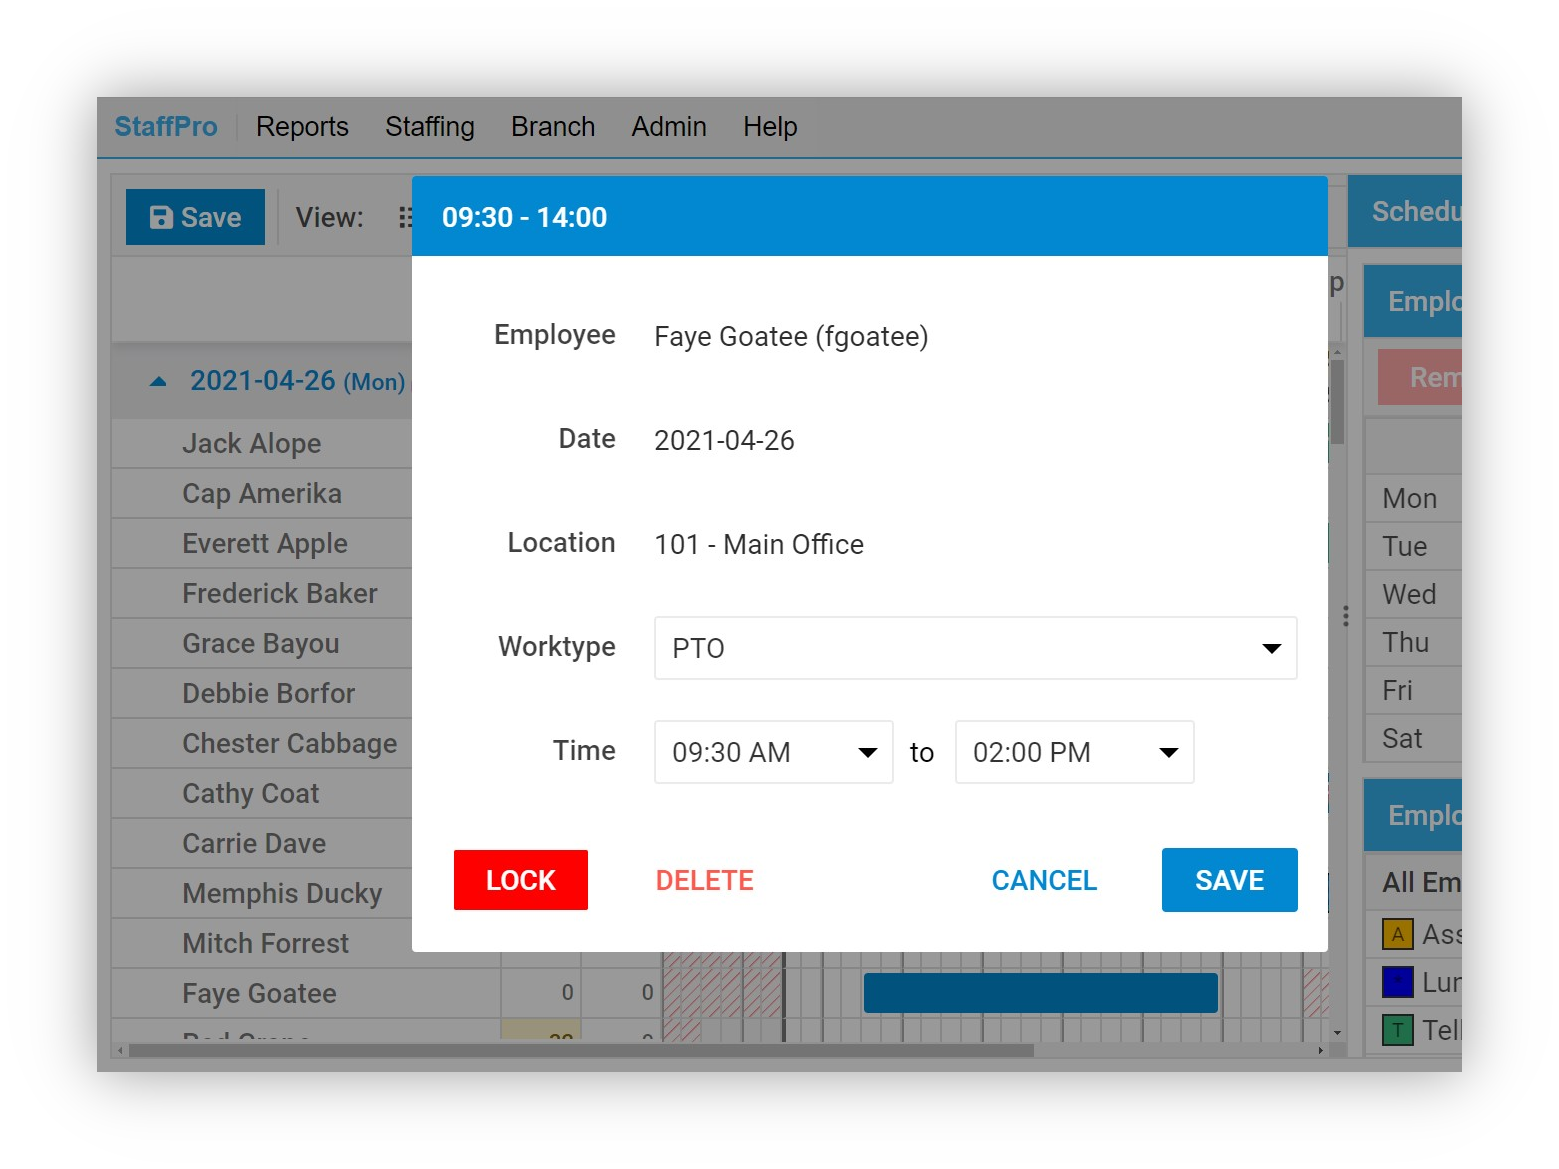Image resolution: width=1559 pixels, height=1169 pixels.
Task: Open the start time 09:30 AM dropdown
Action: pos(773,752)
